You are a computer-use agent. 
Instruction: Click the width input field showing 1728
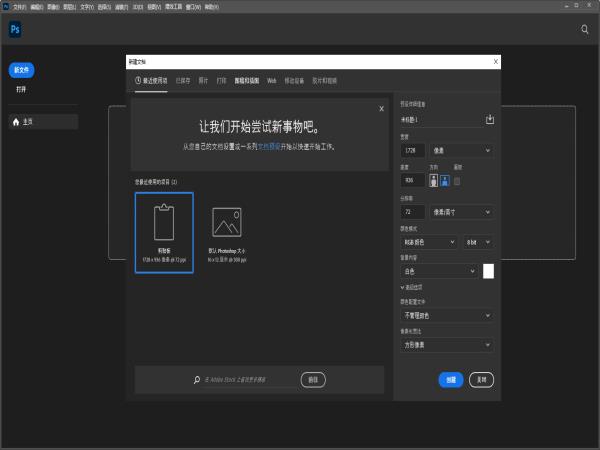click(412, 150)
